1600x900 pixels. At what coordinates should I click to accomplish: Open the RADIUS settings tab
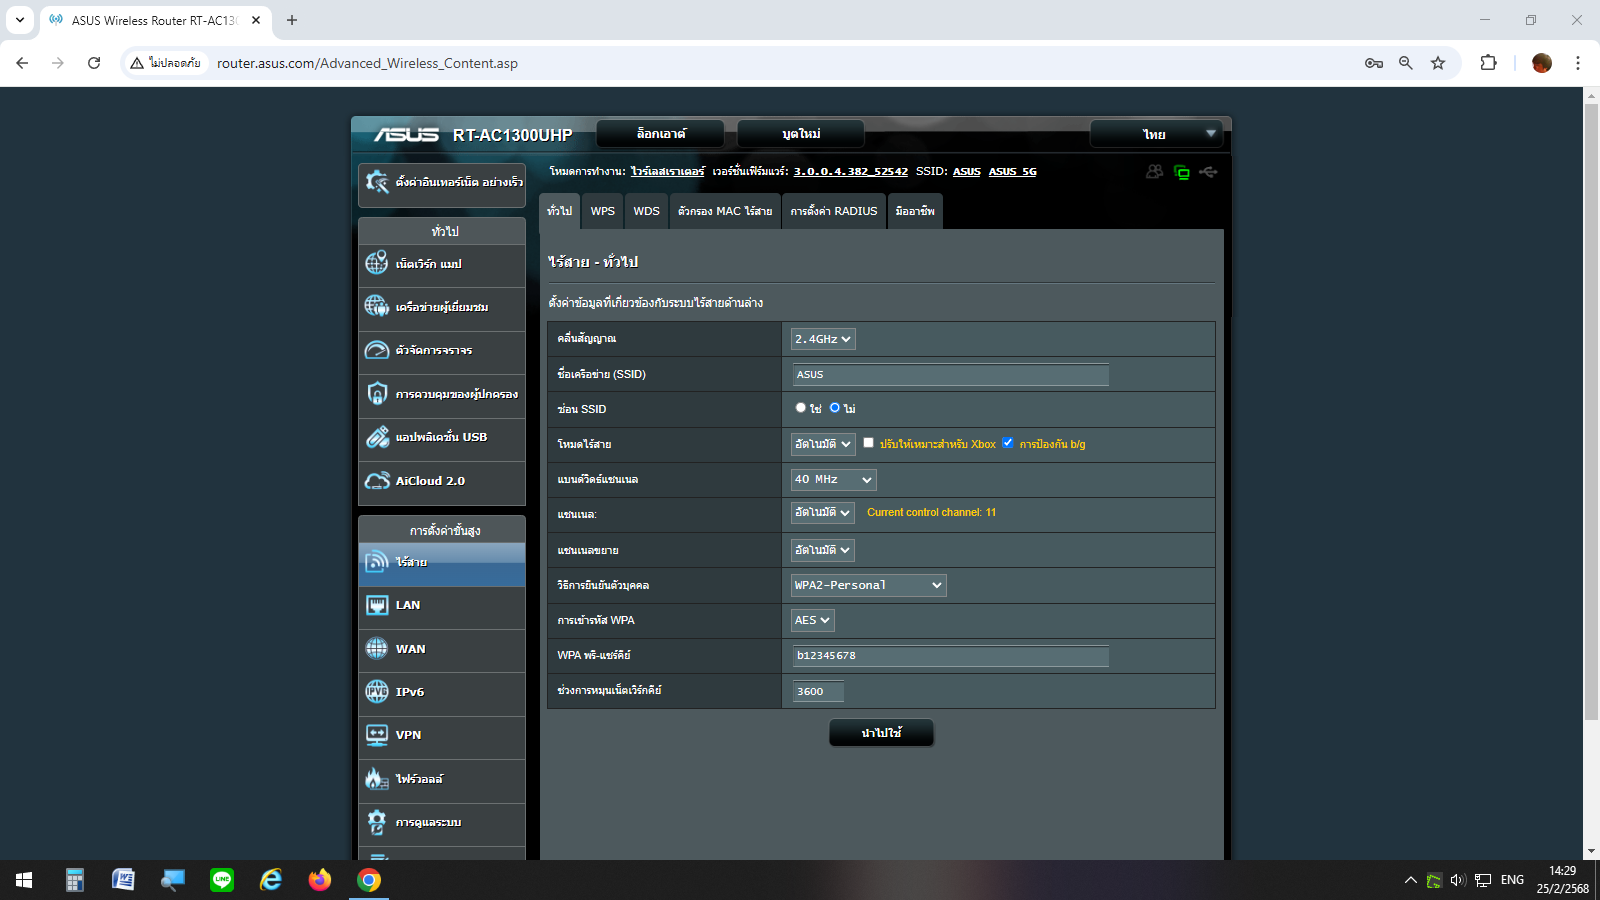tap(833, 211)
